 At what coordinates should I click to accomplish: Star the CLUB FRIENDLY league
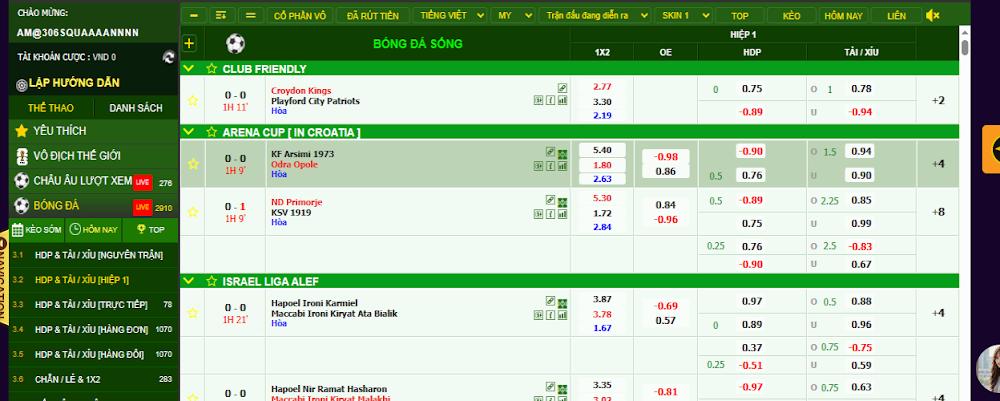(x=212, y=68)
